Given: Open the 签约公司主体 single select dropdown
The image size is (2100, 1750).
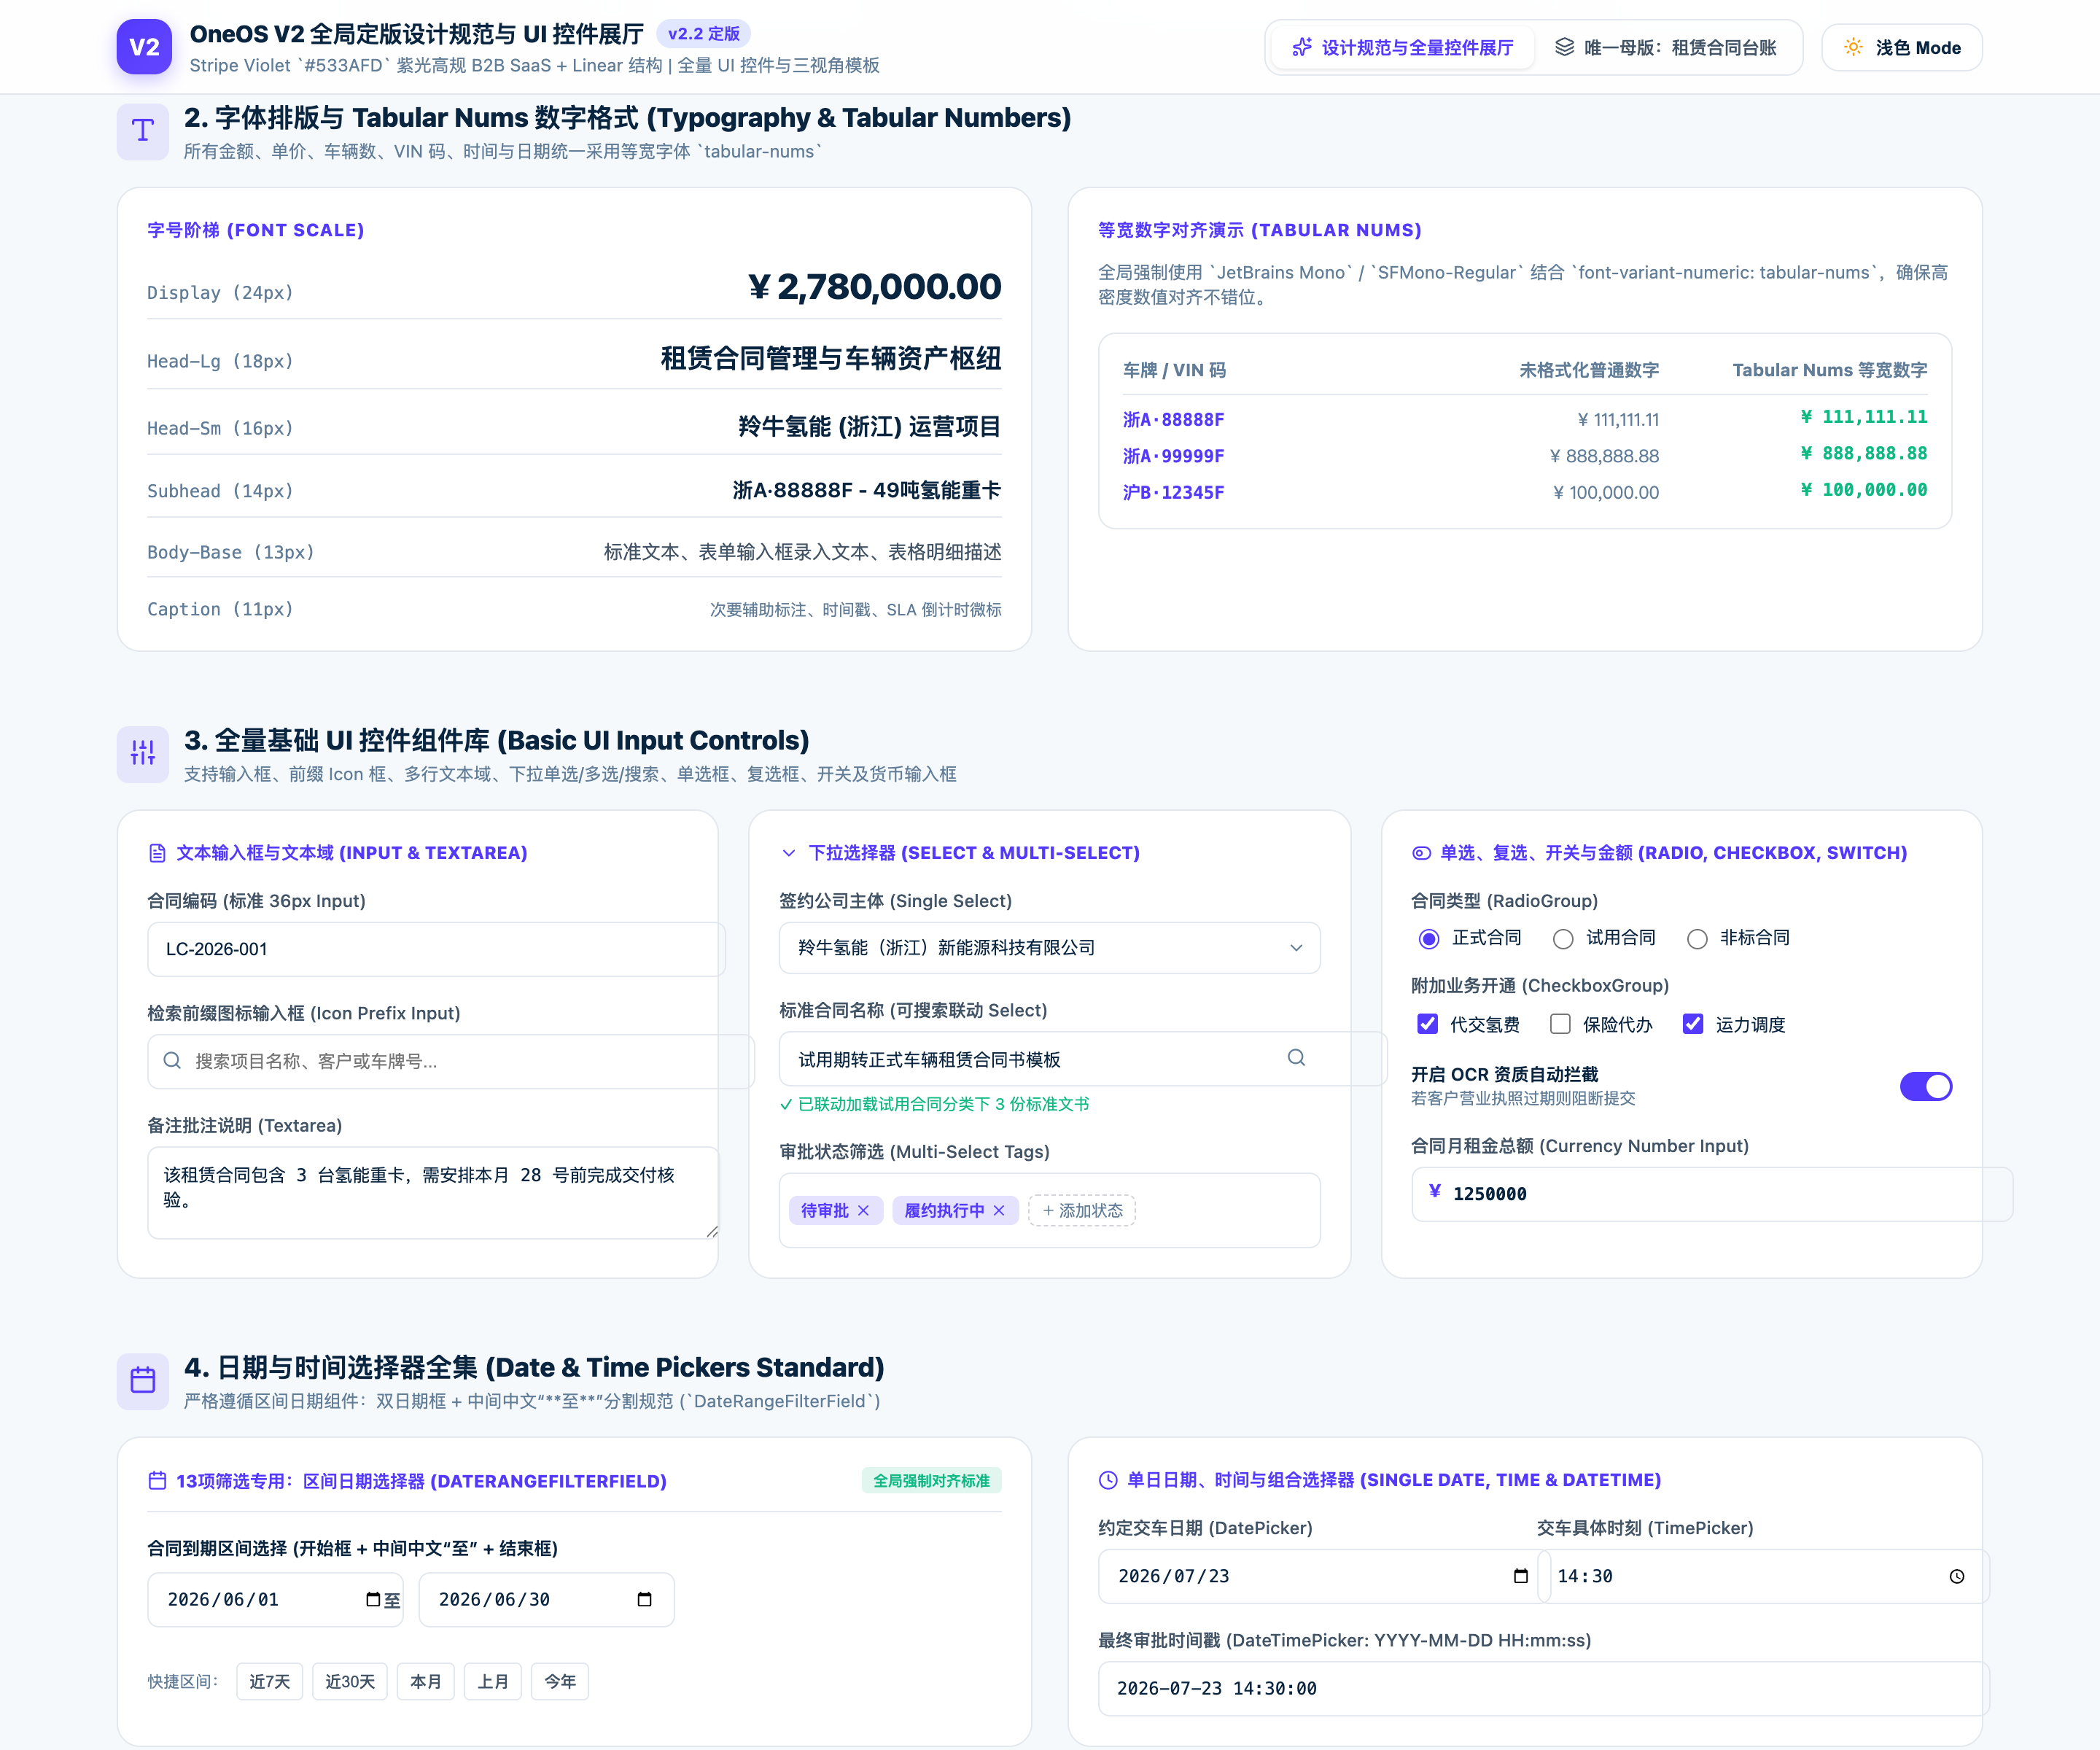Looking at the screenshot, I should 1049,947.
